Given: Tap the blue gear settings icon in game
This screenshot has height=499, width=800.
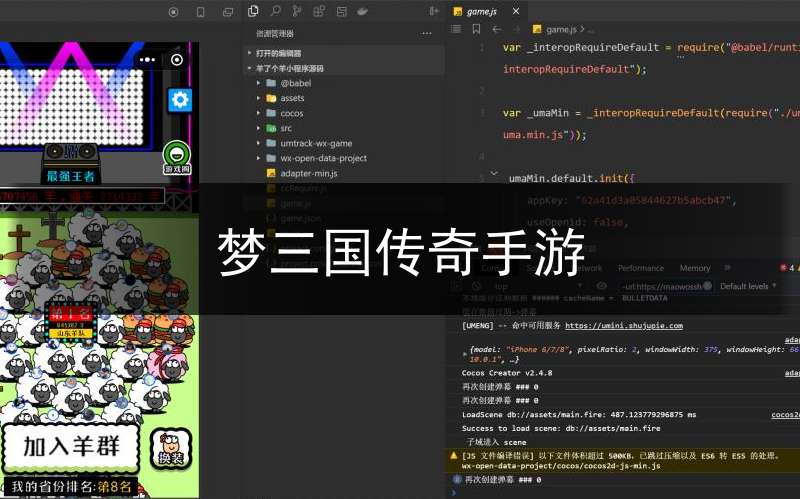Looking at the screenshot, I should tap(180, 99).
